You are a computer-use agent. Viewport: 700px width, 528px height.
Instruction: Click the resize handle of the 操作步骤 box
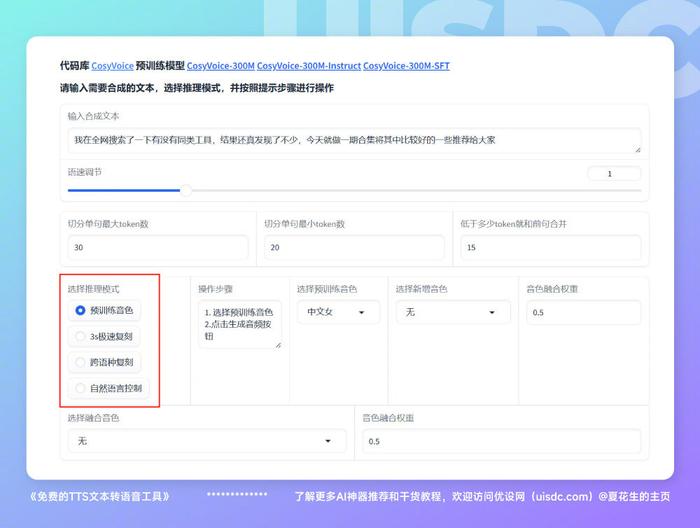click(278, 345)
